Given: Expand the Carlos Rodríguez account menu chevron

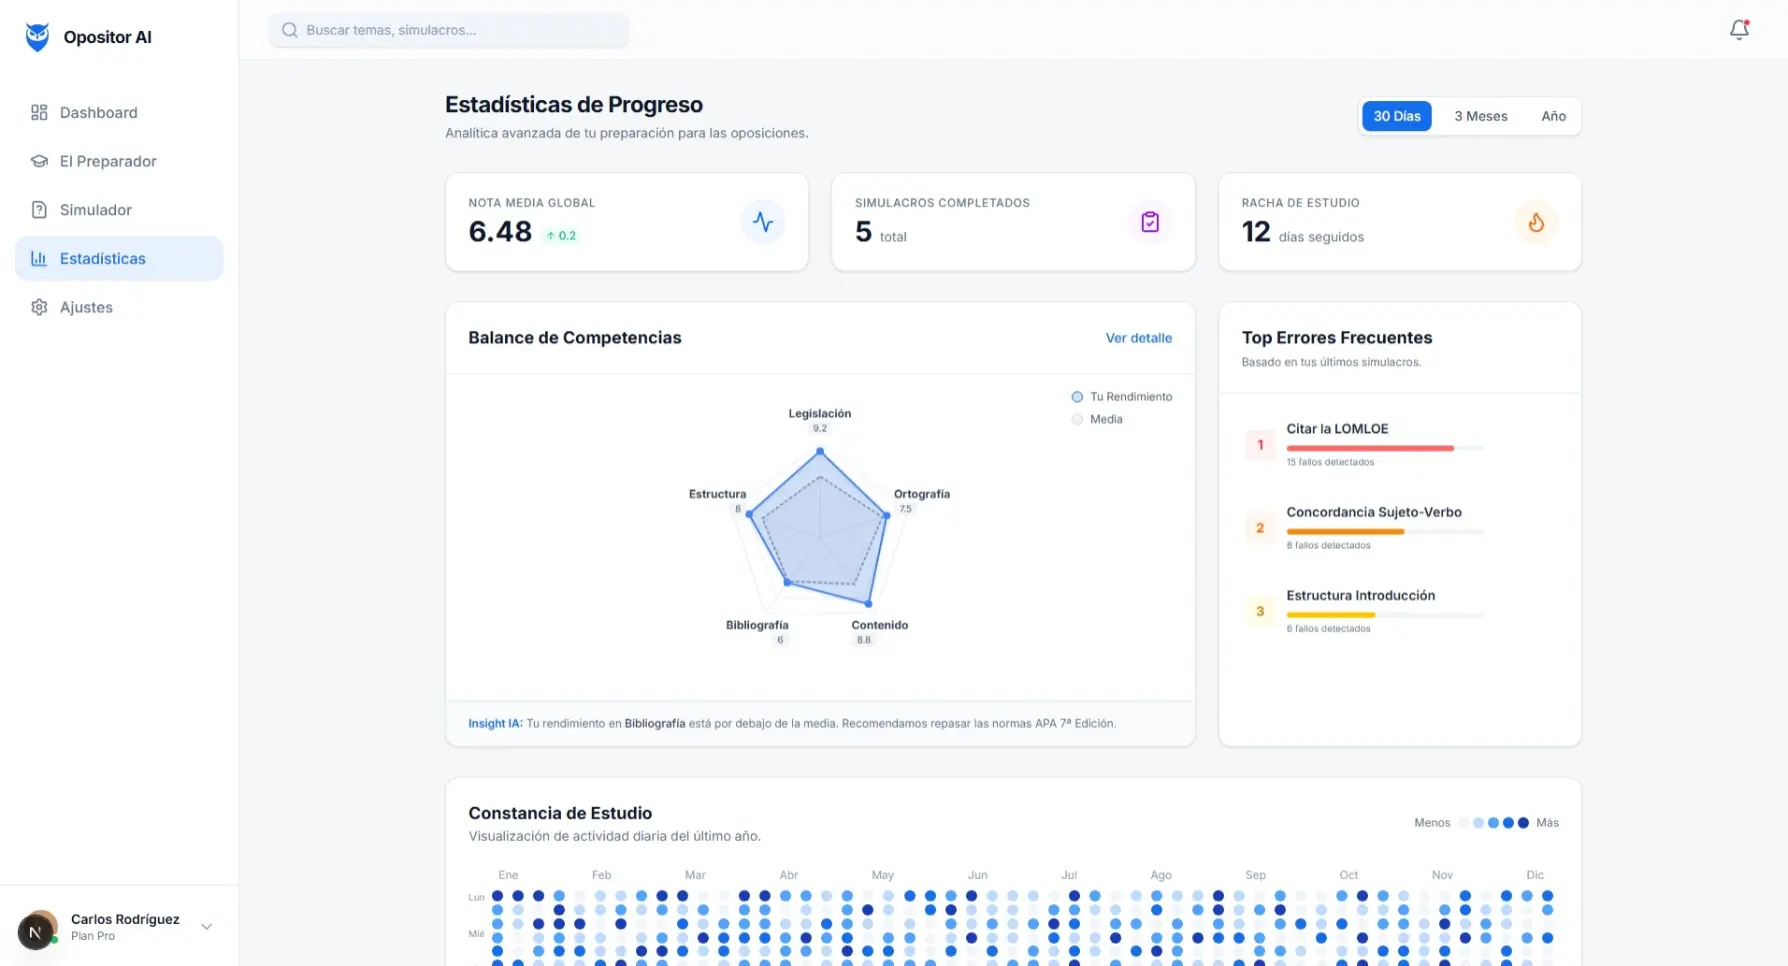Looking at the screenshot, I should (207, 927).
